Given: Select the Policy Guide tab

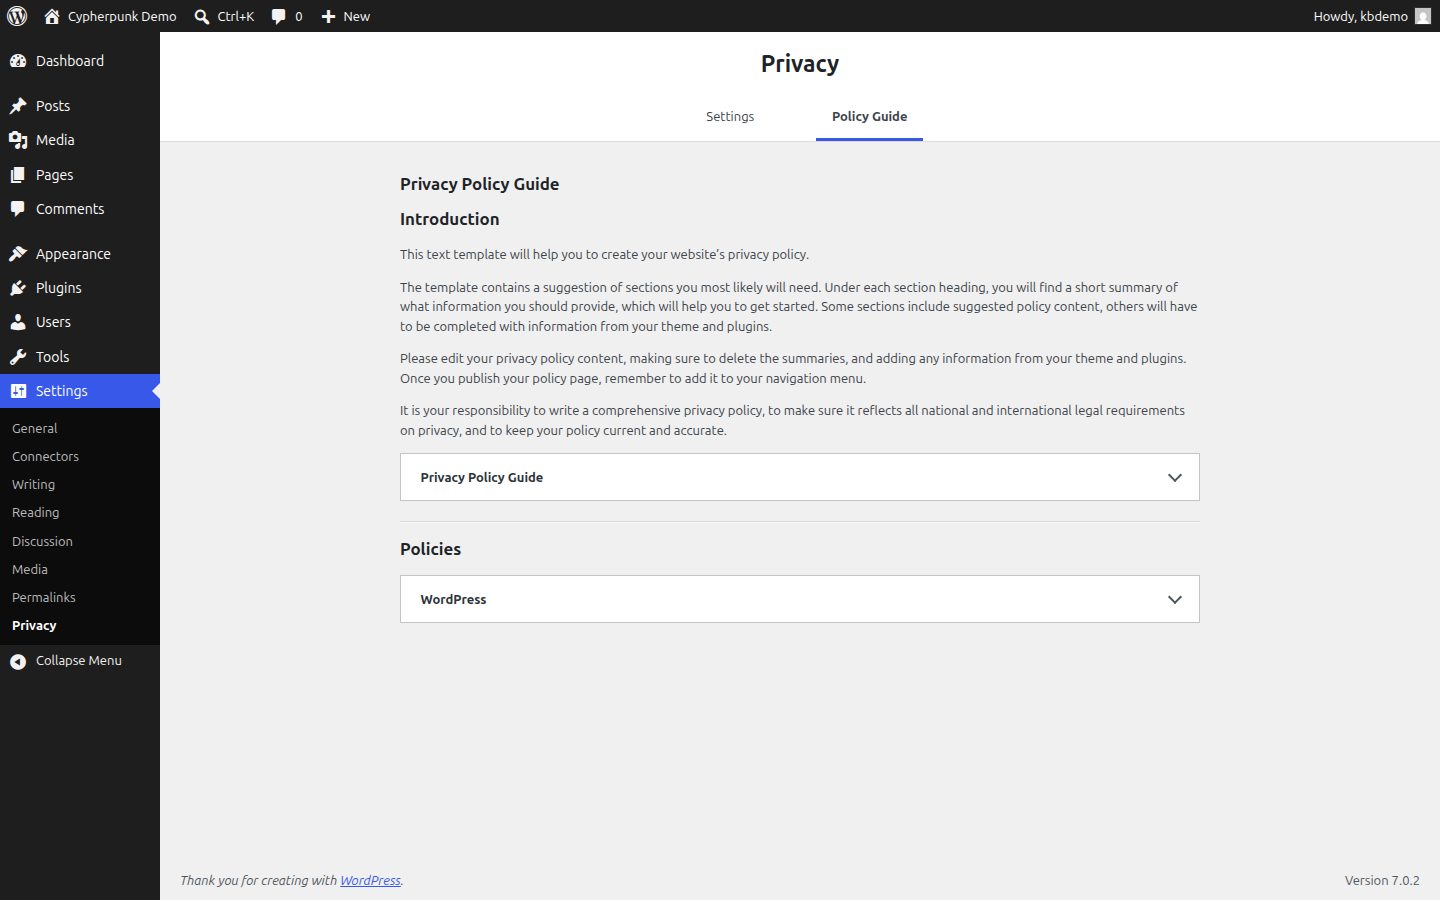Looking at the screenshot, I should click(x=869, y=117).
